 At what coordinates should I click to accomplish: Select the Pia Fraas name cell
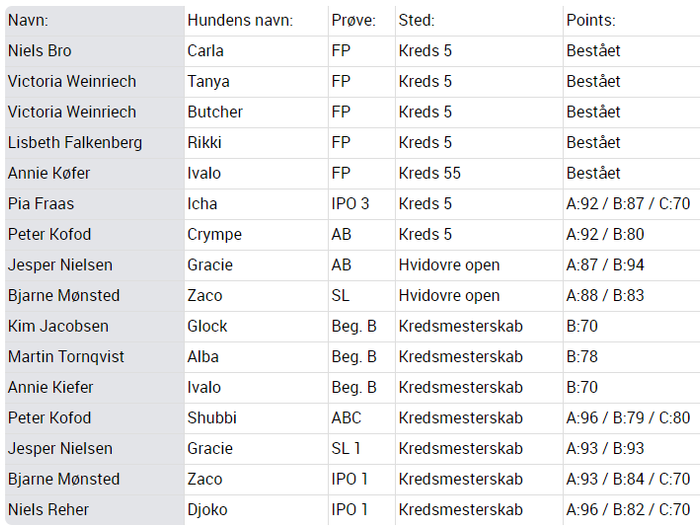pos(95,204)
